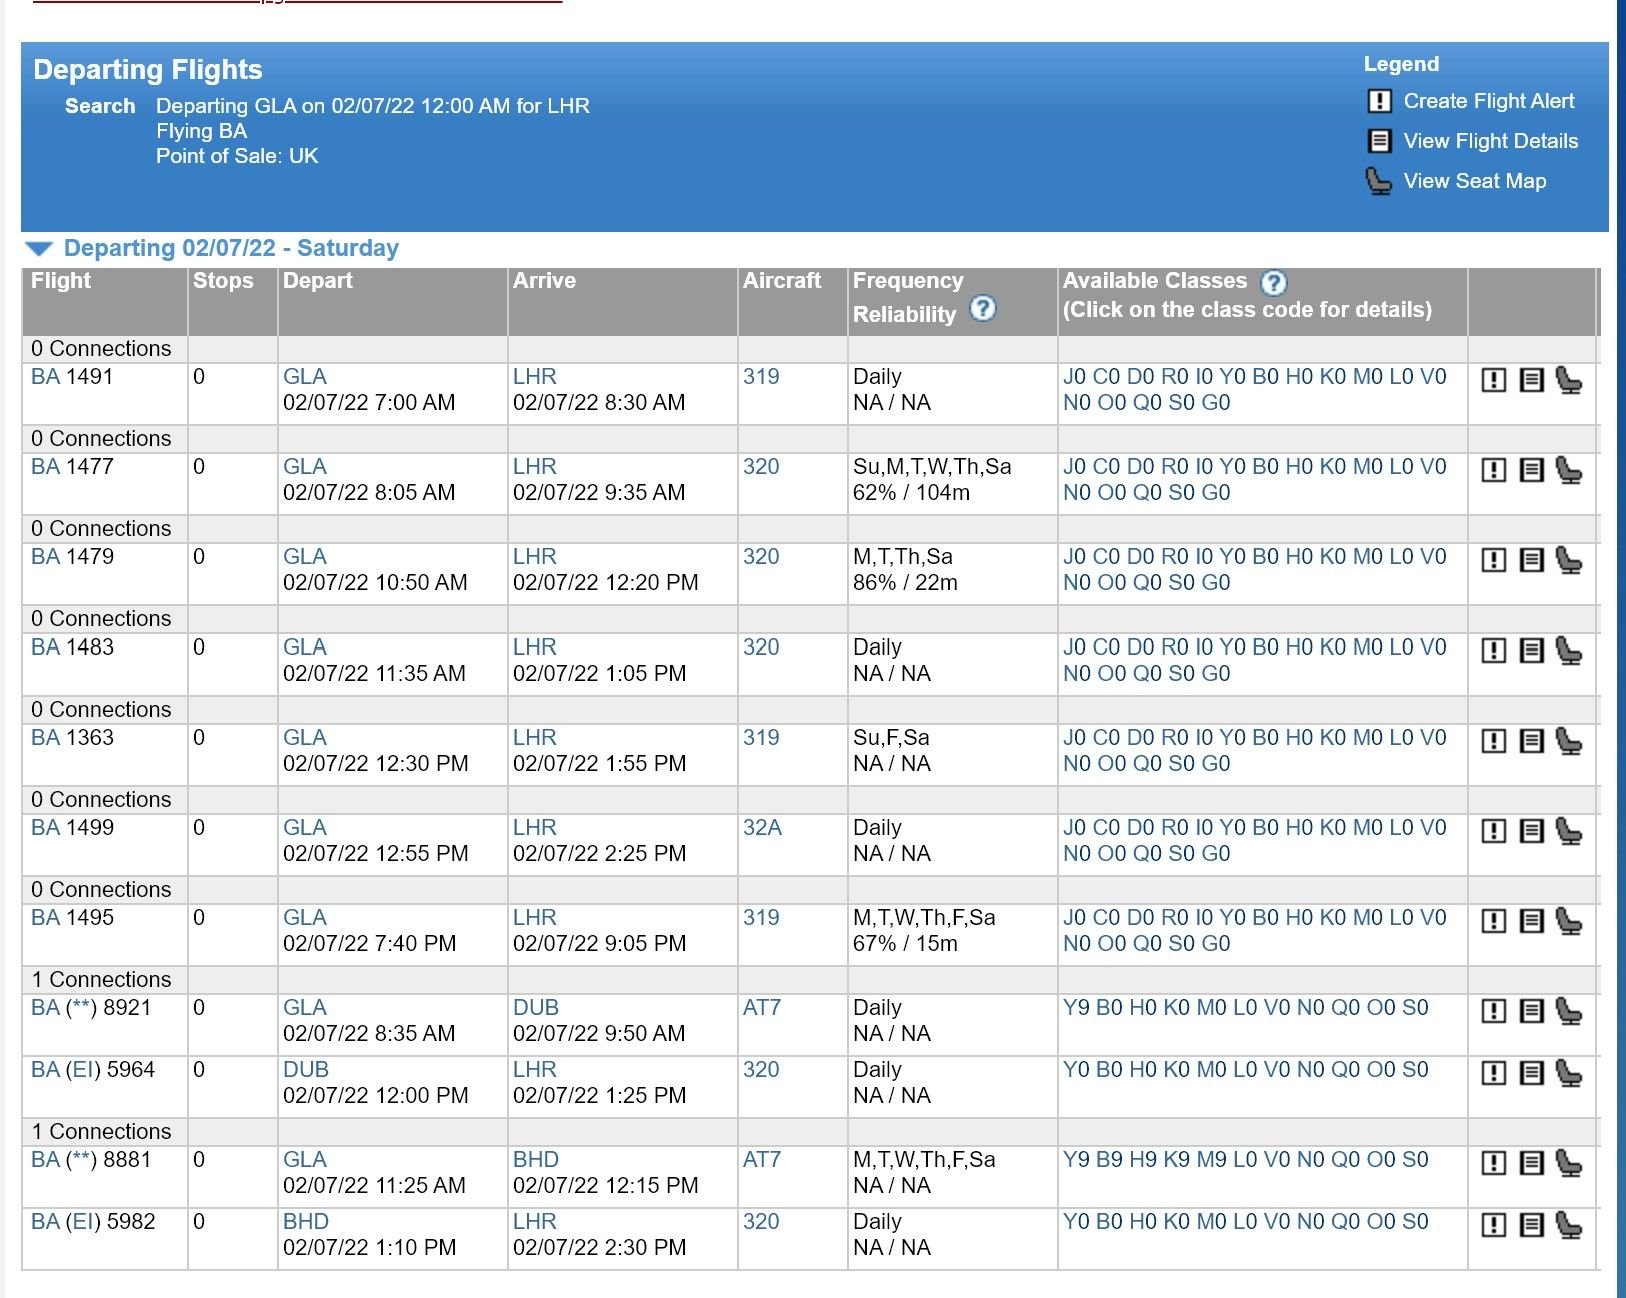Click EI carrier link for flight 5964
The width and height of the screenshot is (1626, 1298).
coord(83,1070)
